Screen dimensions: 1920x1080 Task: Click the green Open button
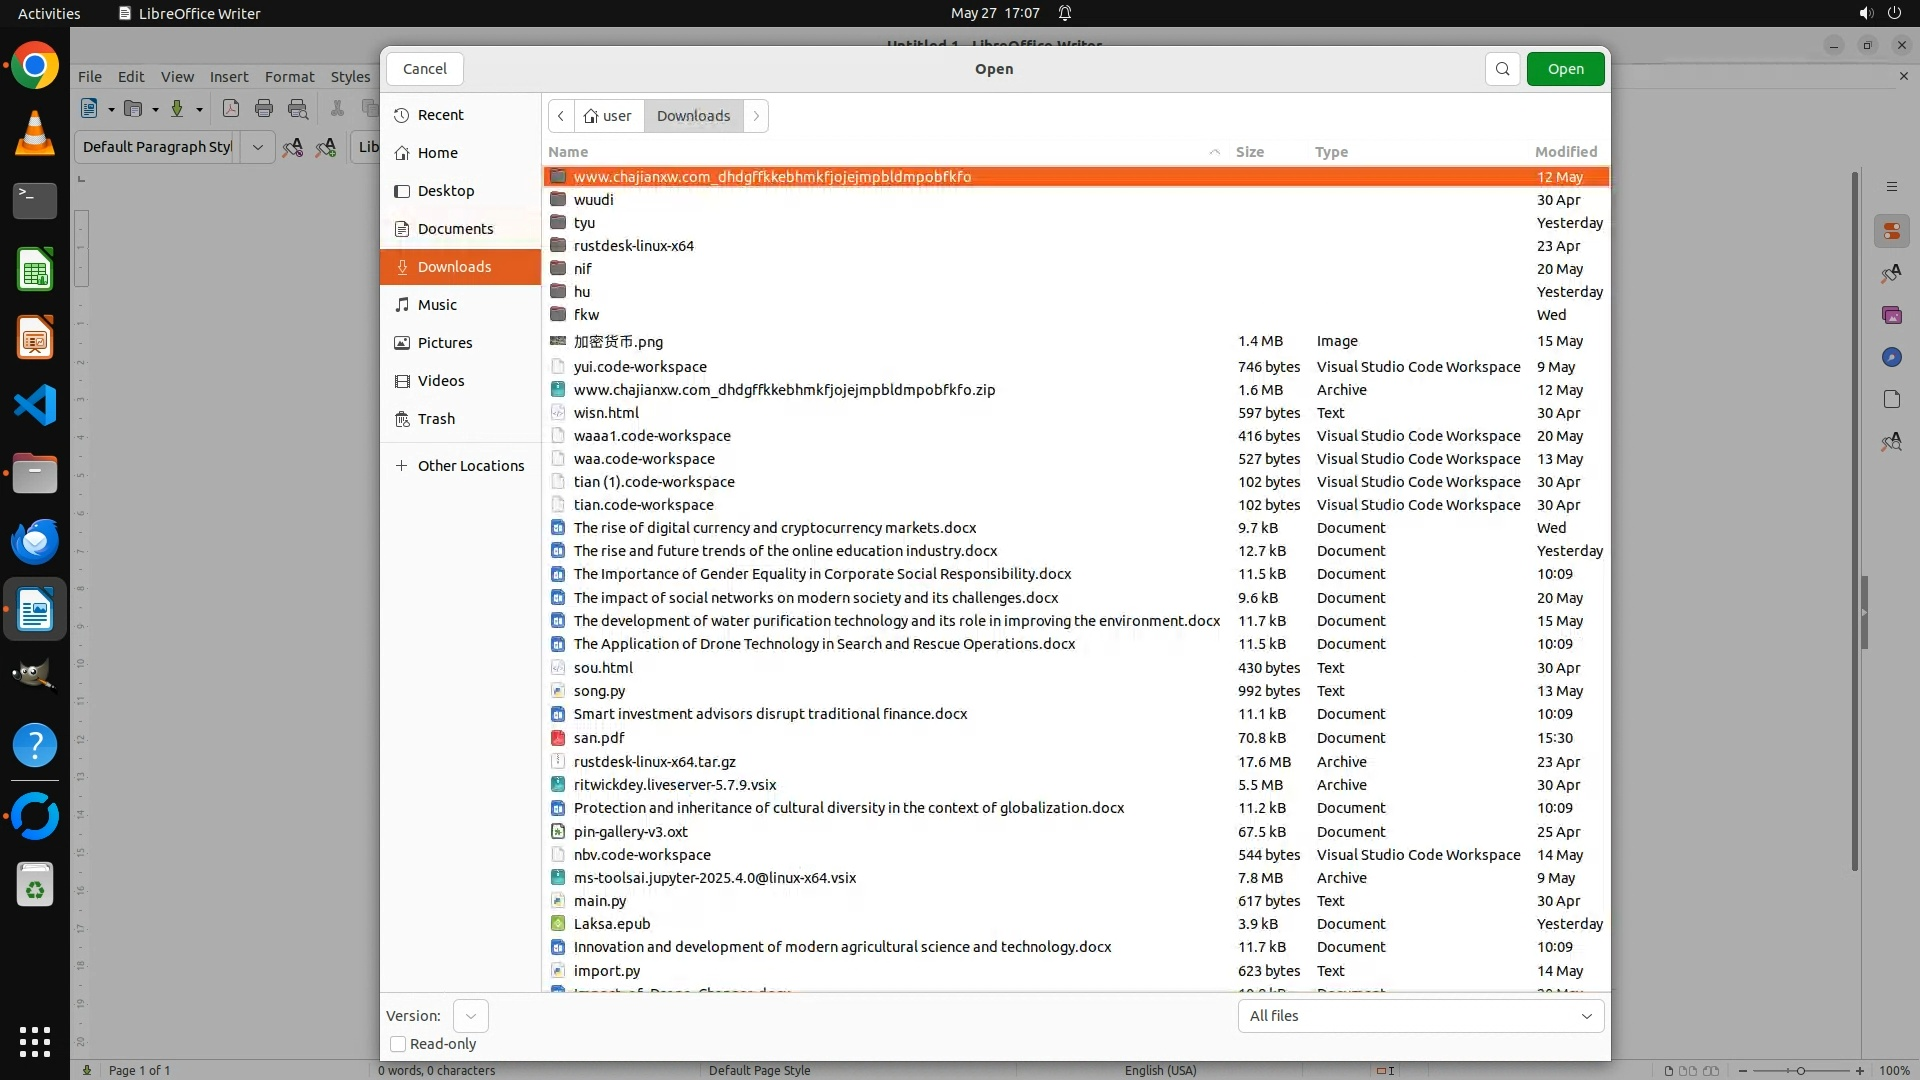coord(1565,69)
